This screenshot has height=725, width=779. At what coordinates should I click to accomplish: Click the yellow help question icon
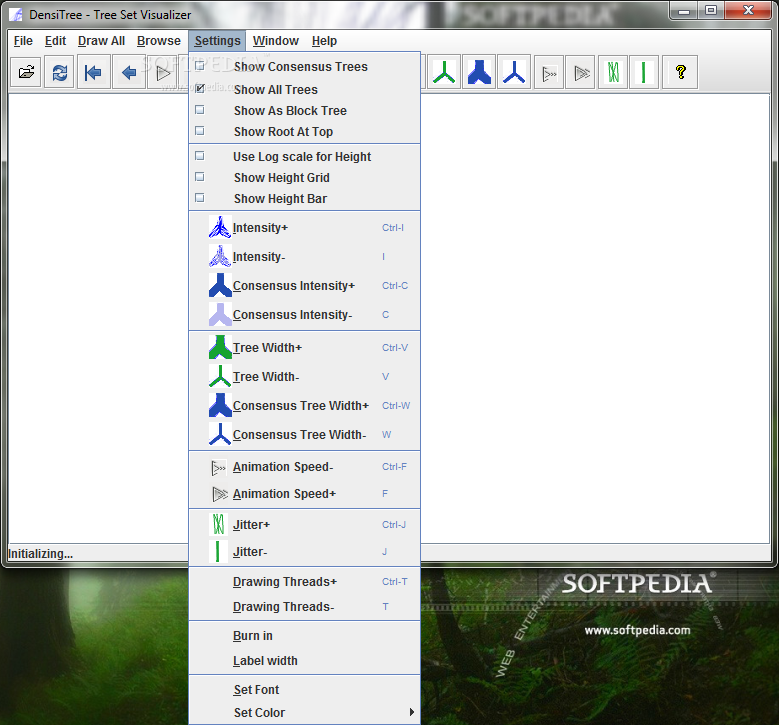[x=681, y=73]
